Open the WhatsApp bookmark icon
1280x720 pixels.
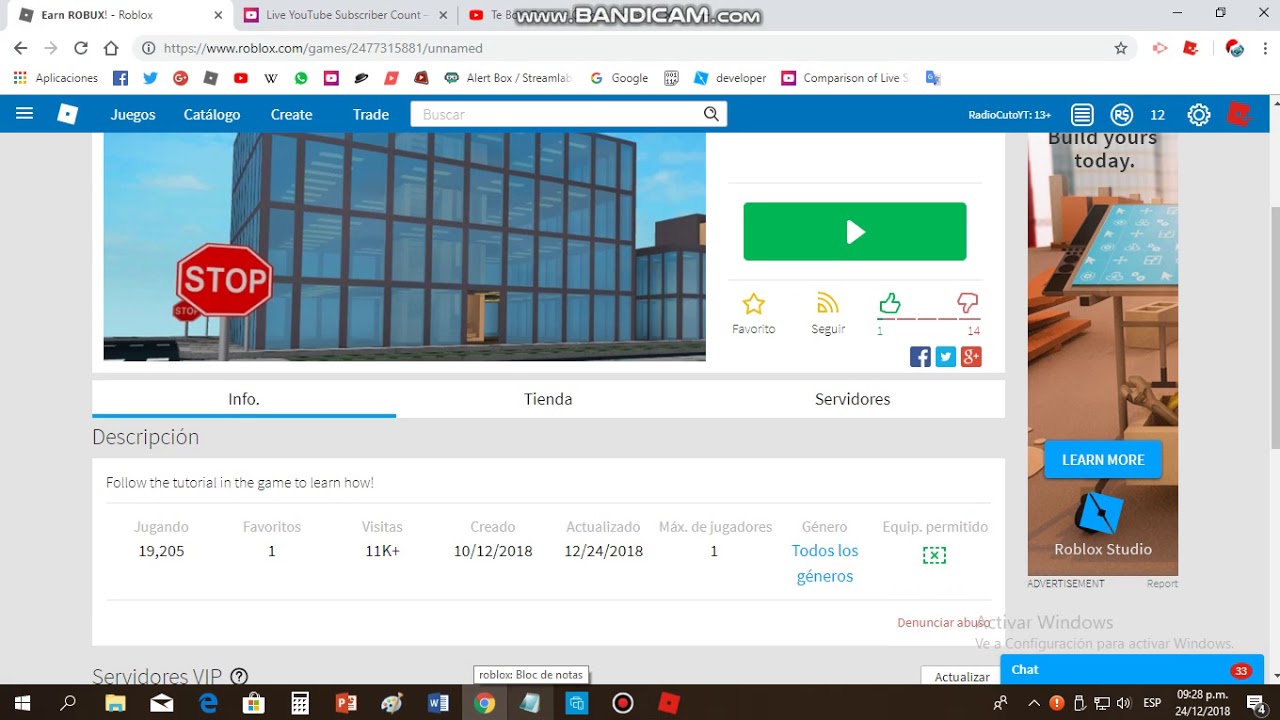tap(301, 78)
